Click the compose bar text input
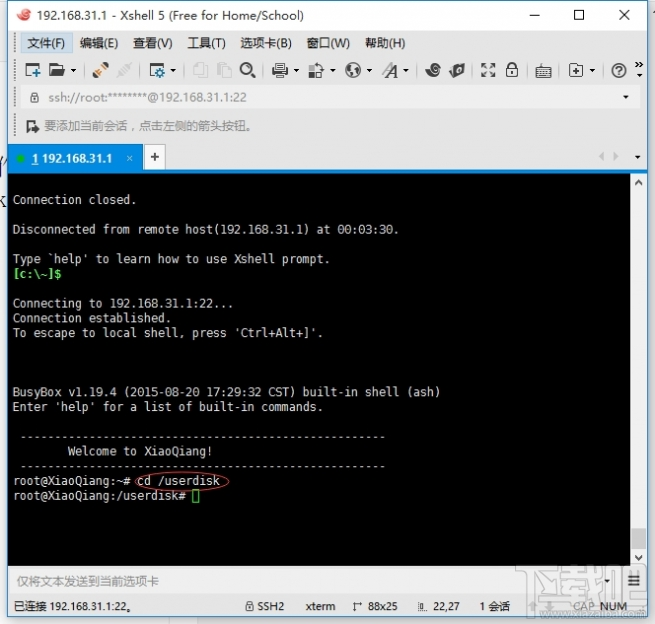Viewport: 655px width, 624px height. (x=307, y=581)
